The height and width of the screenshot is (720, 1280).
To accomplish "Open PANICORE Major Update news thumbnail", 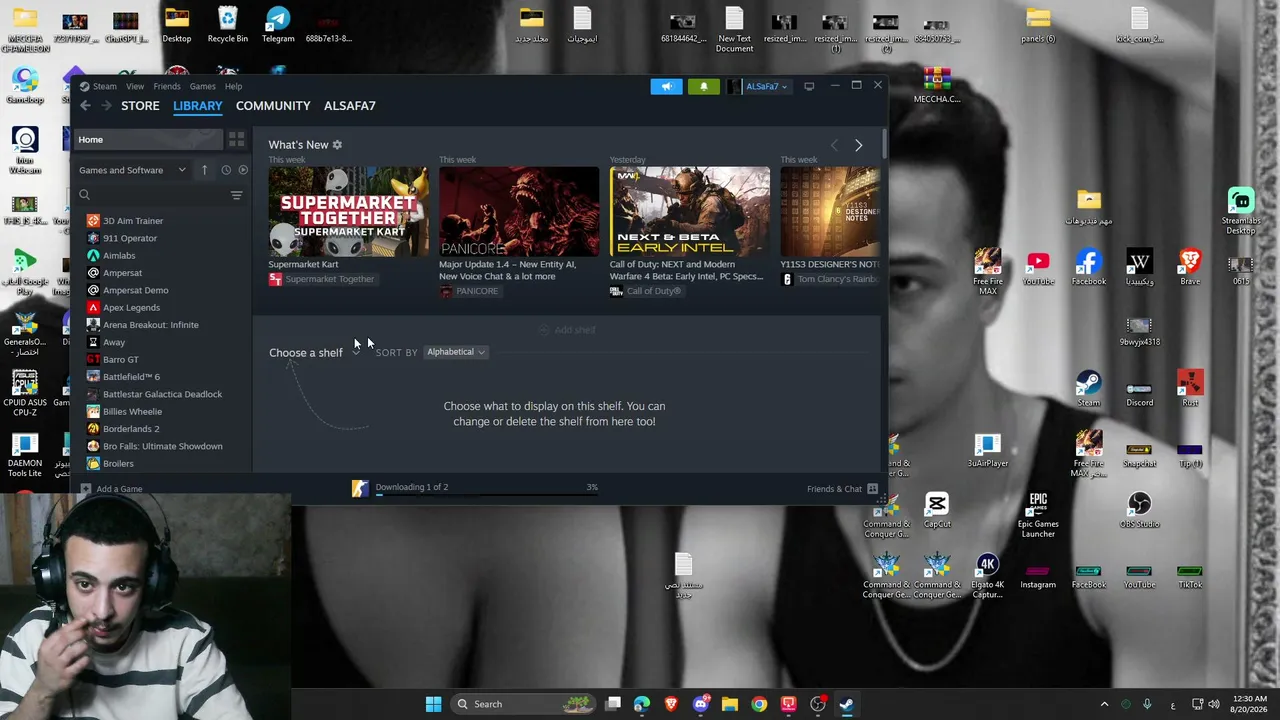I will pos(519,212).
